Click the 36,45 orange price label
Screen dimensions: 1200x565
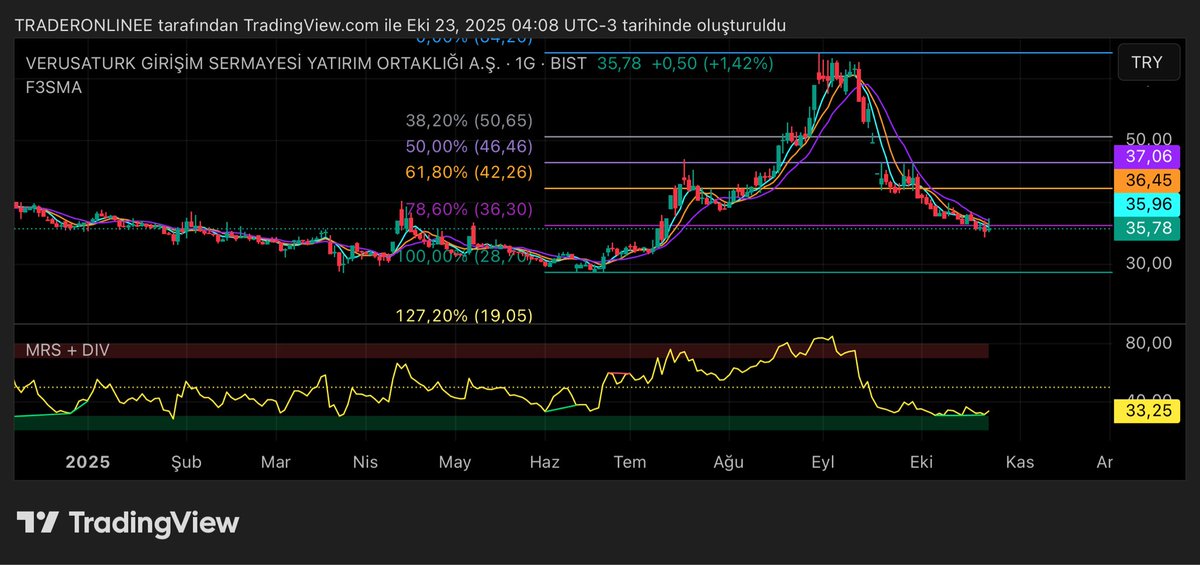click(x=1147, y=180)
